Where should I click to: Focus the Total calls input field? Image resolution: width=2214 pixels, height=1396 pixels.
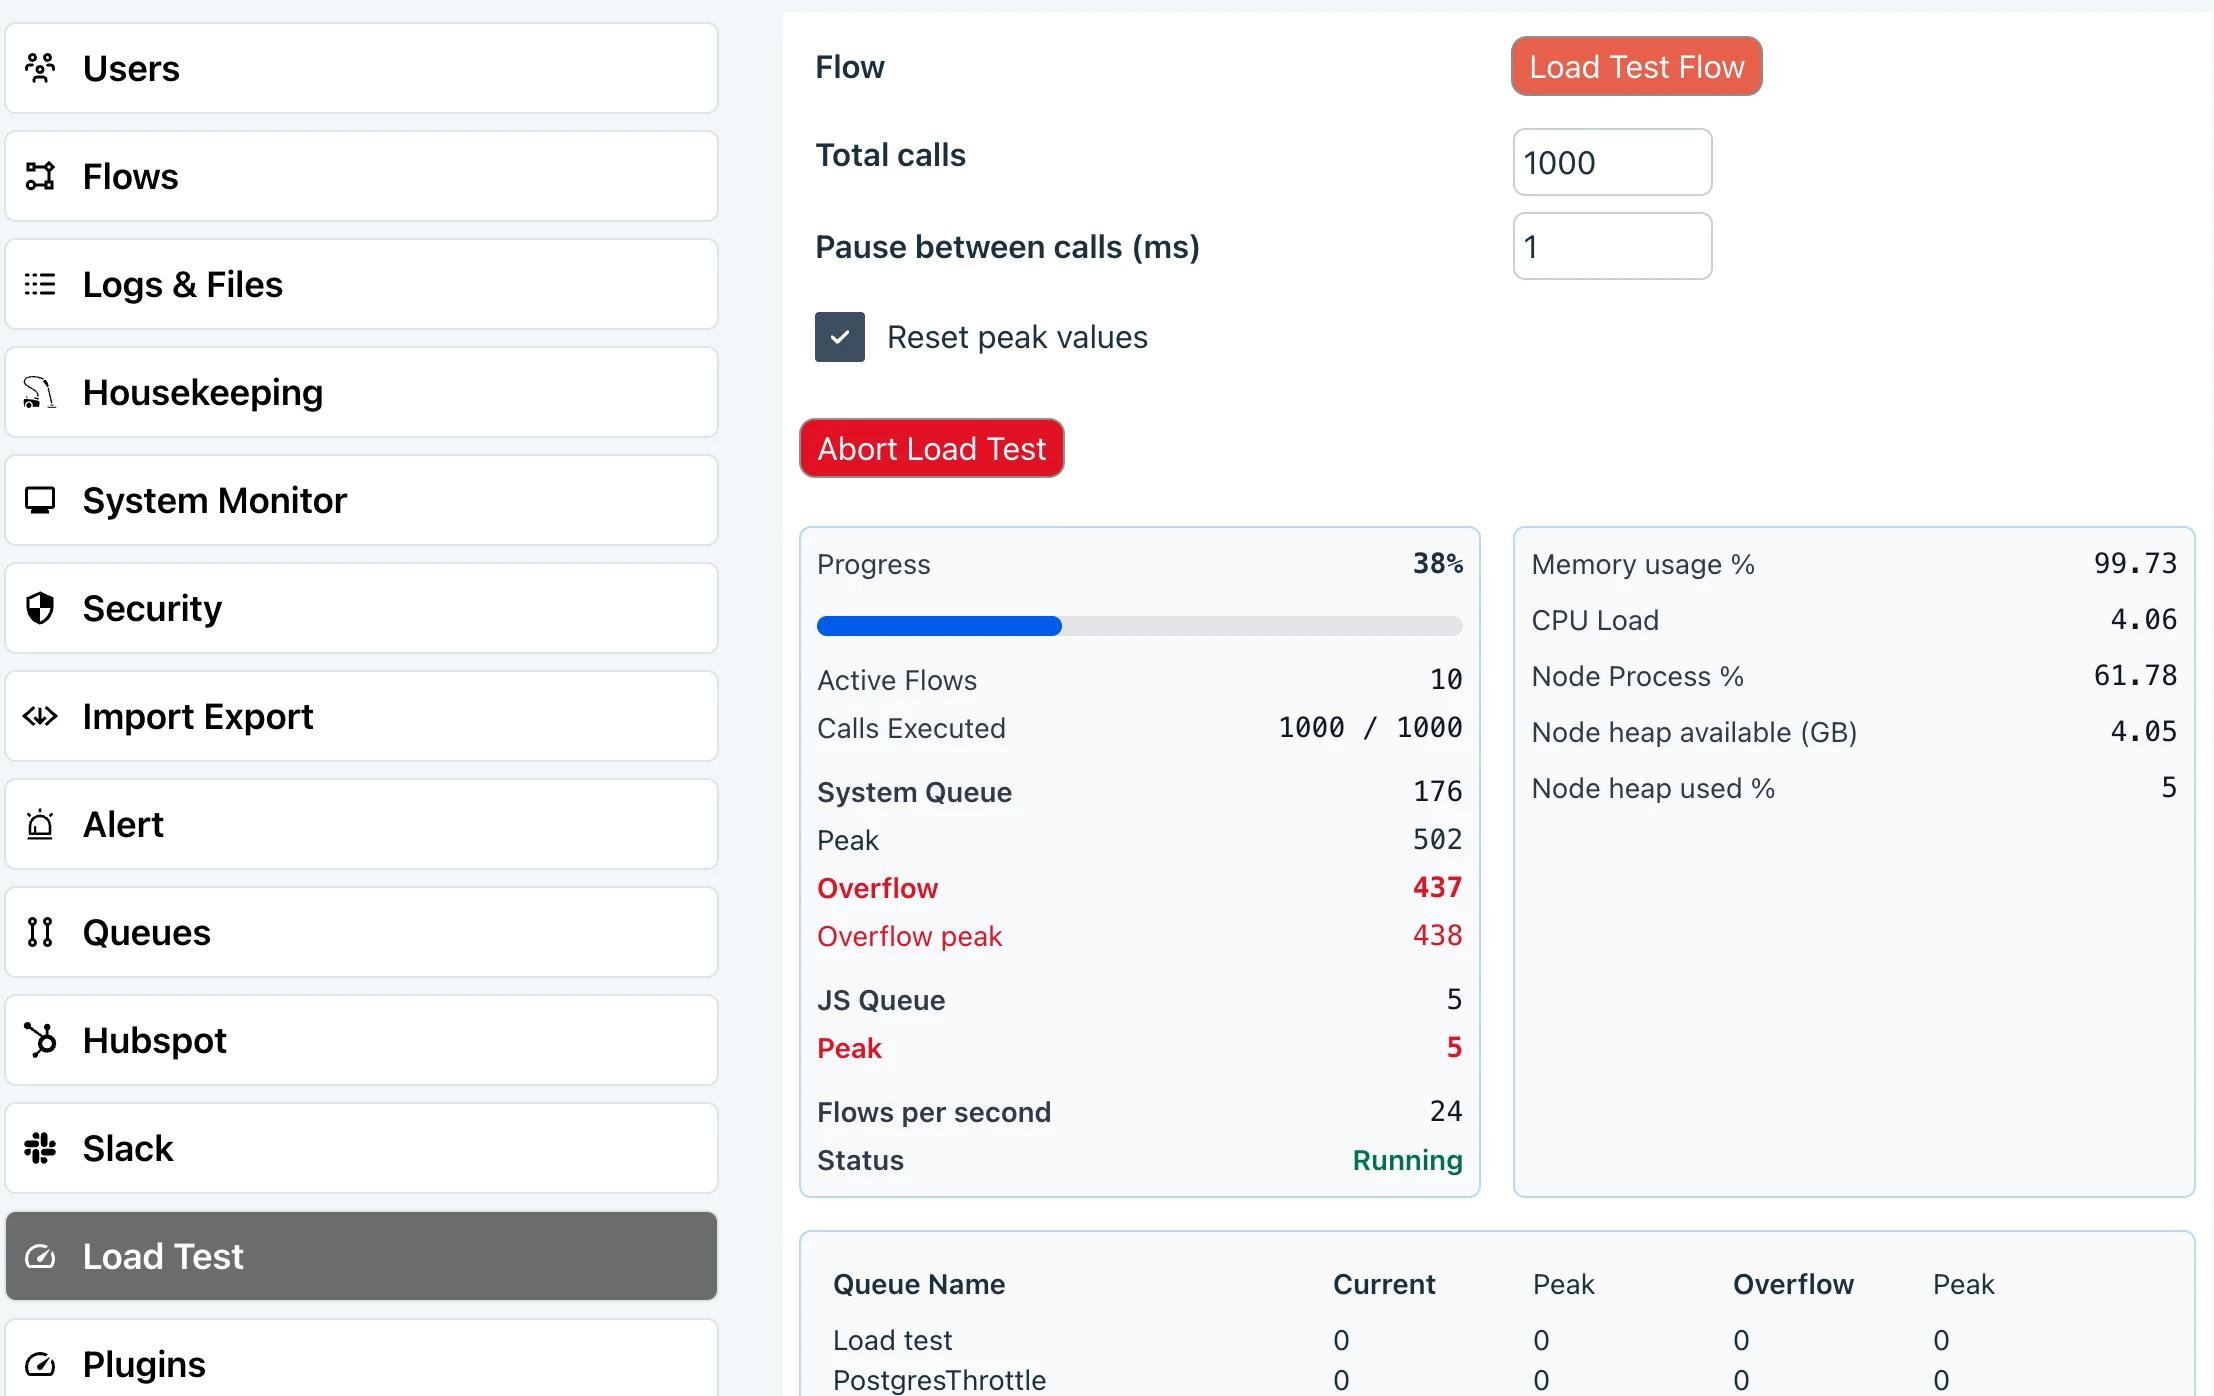coord(1612,162)
